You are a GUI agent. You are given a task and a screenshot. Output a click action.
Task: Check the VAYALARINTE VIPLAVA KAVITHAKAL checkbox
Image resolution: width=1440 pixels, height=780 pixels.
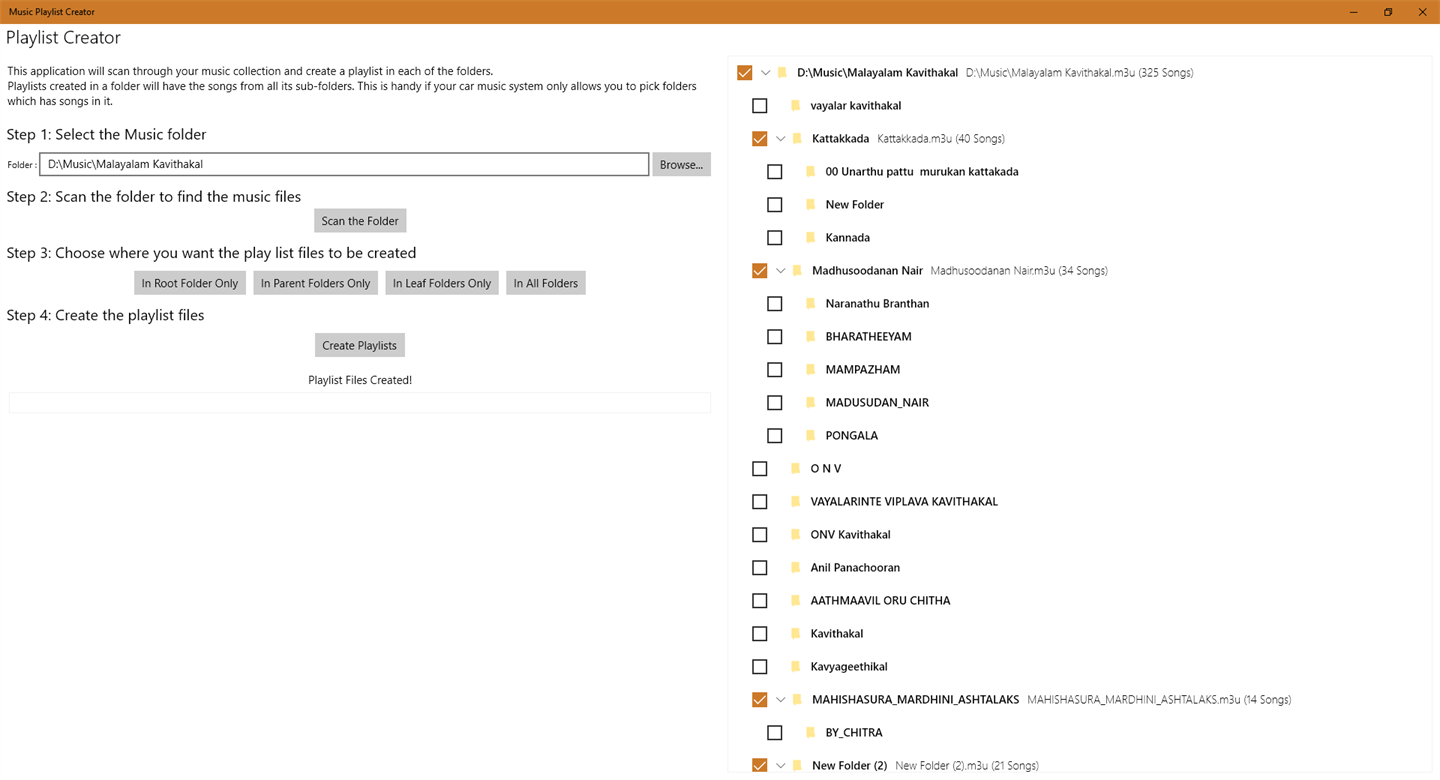[760, 501]
